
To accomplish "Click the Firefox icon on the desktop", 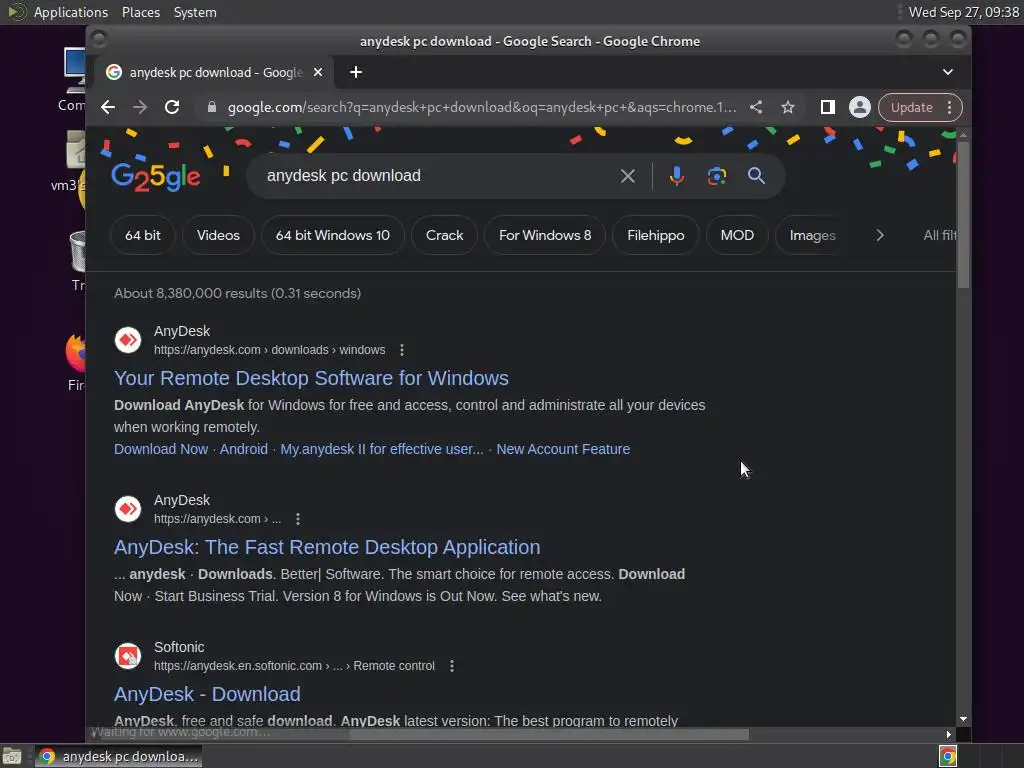I will pyautogui.click(x=76, y=353).
